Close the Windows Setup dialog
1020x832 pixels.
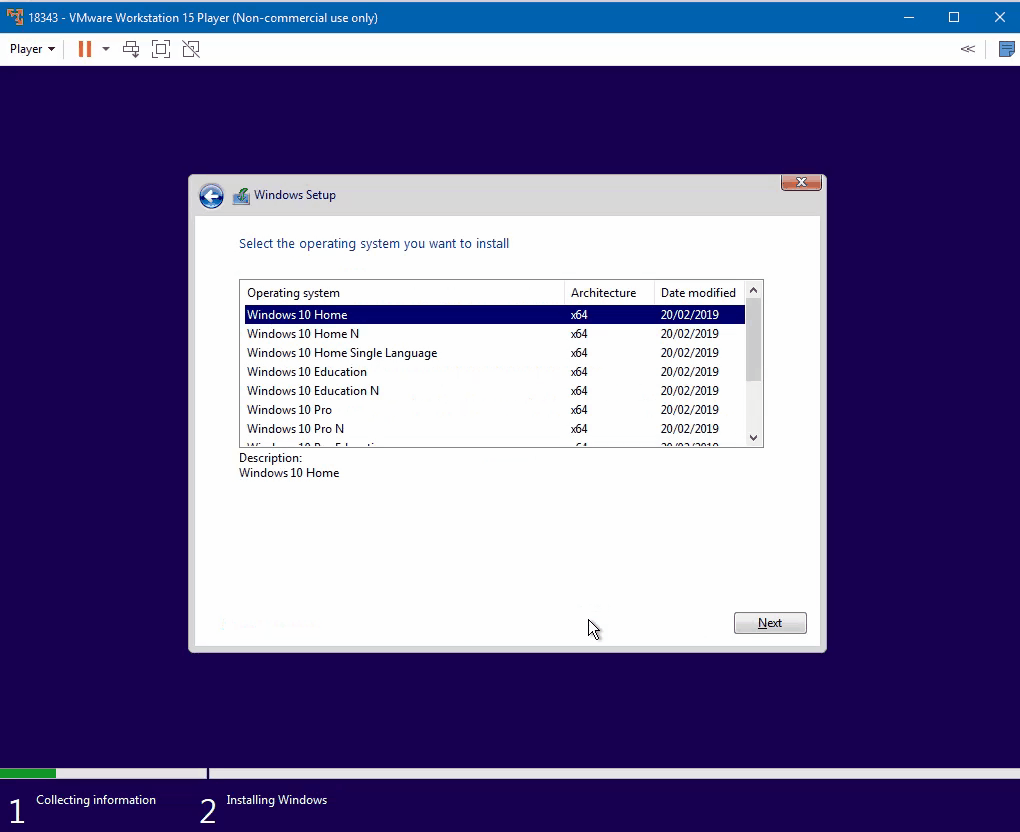point(801,183)
